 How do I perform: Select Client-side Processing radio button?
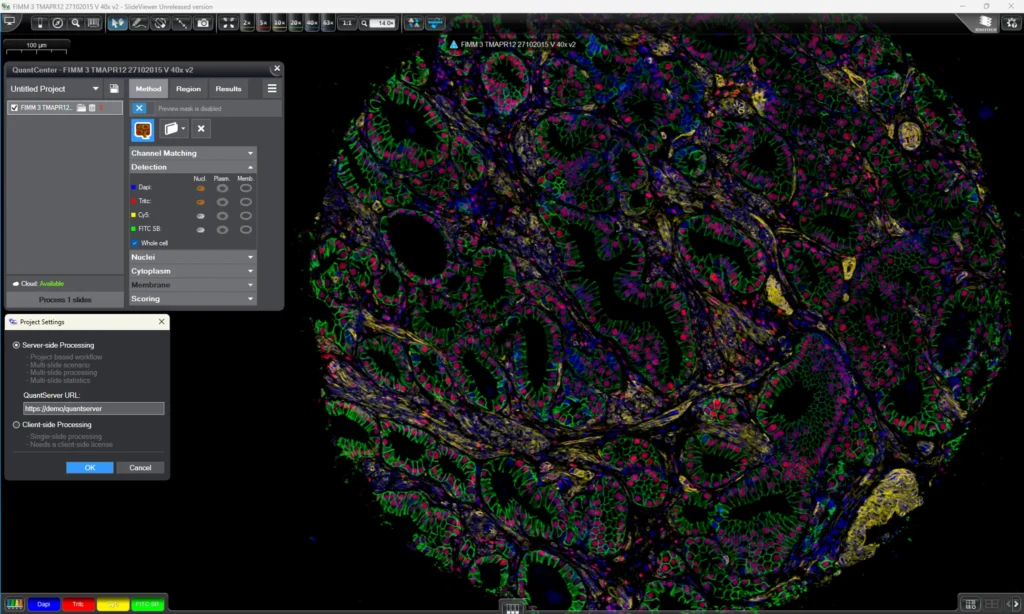coord(16,425)
